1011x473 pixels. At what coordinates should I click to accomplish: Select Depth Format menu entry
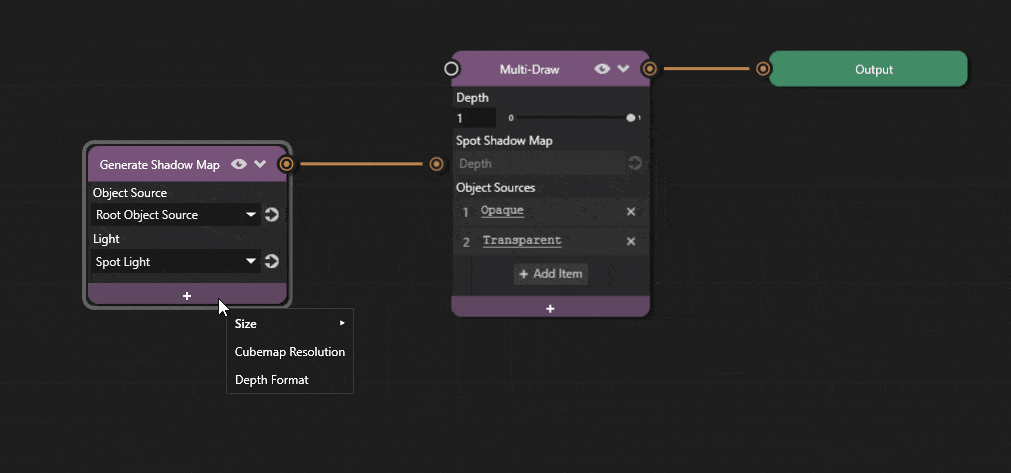(x=271, y=380)
